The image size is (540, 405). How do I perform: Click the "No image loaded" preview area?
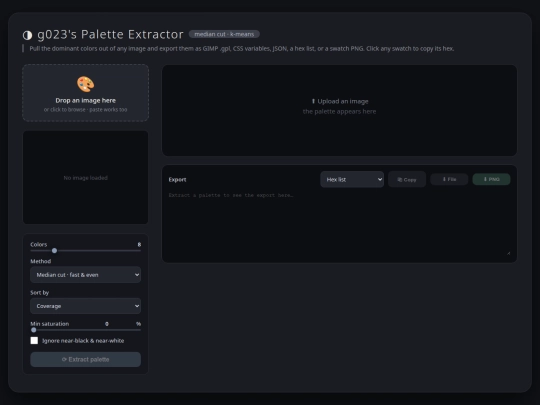coord(85,177)
